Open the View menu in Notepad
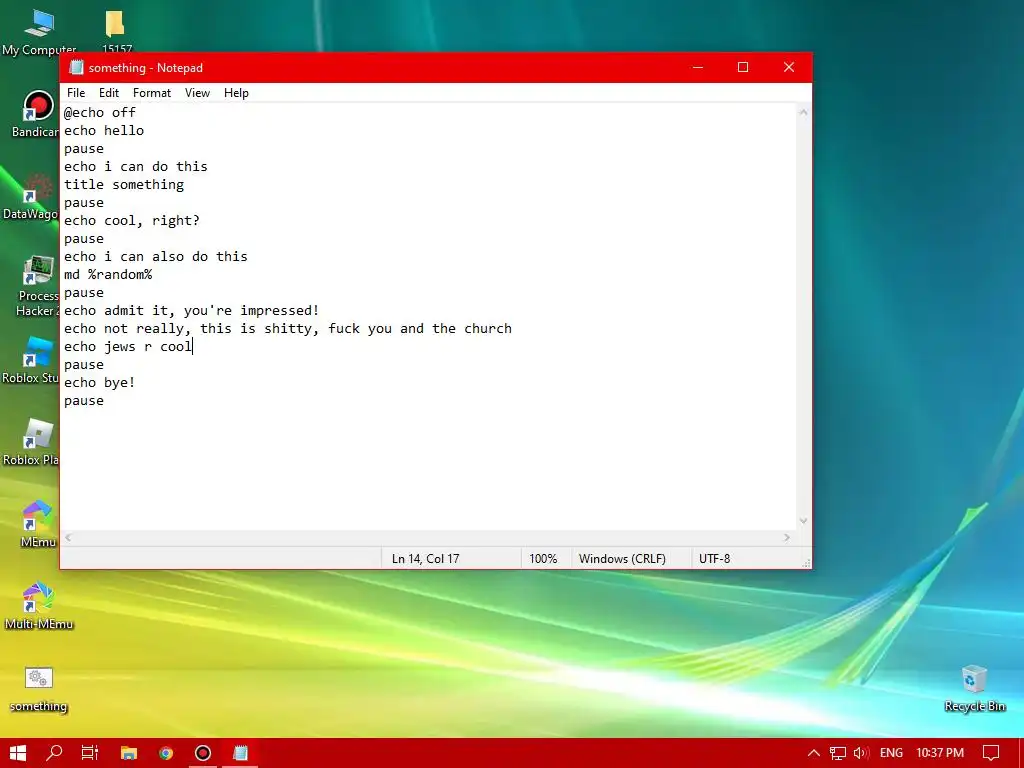 [x=197, y=93]
